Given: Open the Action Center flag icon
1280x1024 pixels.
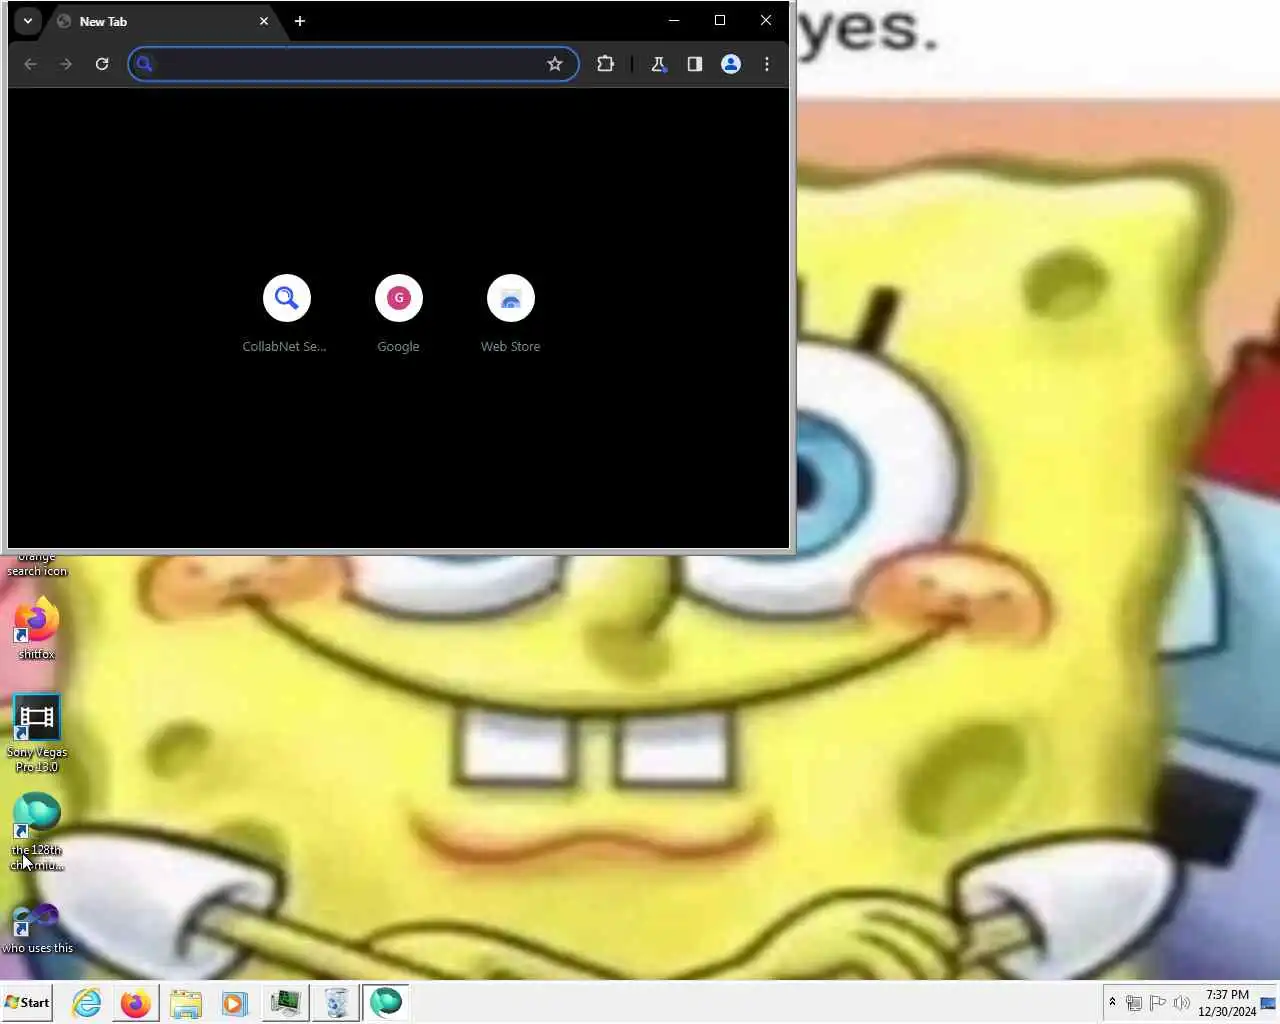Looking at the screenshot, I should tap(1158, 1003).
